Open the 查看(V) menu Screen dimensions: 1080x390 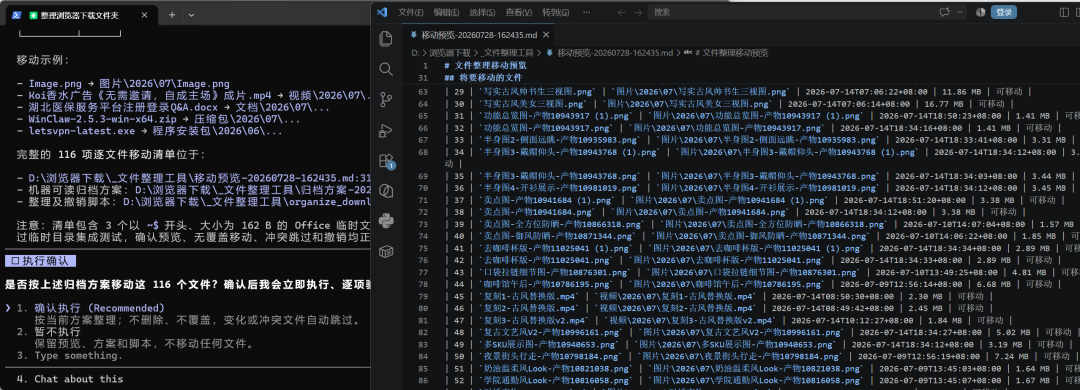point(519,12)
